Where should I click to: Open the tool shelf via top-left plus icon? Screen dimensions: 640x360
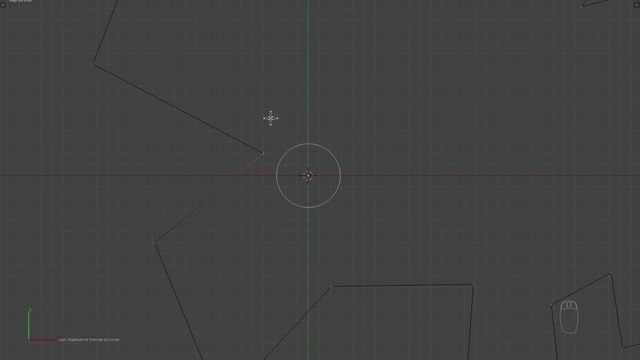coord(2,5)
